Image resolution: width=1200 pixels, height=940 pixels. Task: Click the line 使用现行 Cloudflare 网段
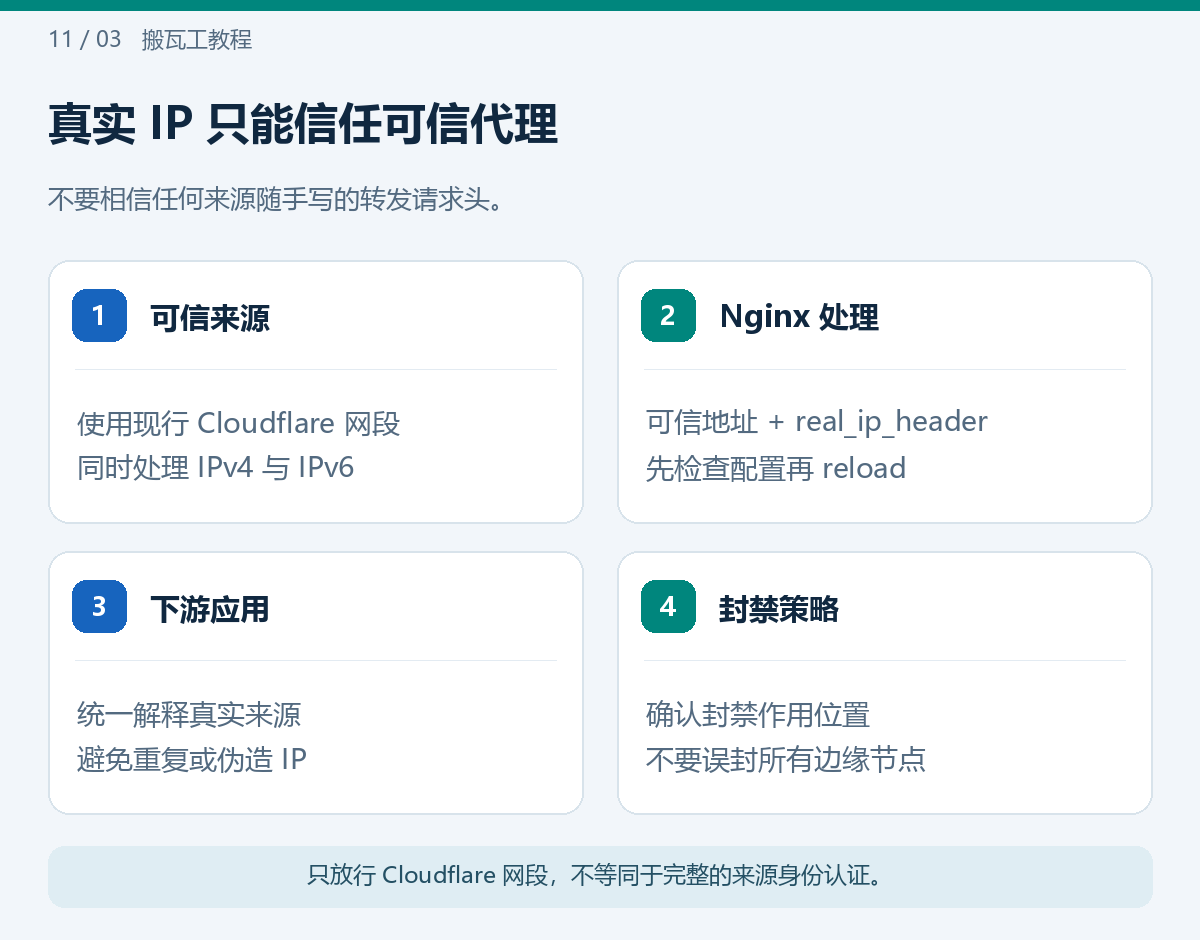click(x=238, y=424)
